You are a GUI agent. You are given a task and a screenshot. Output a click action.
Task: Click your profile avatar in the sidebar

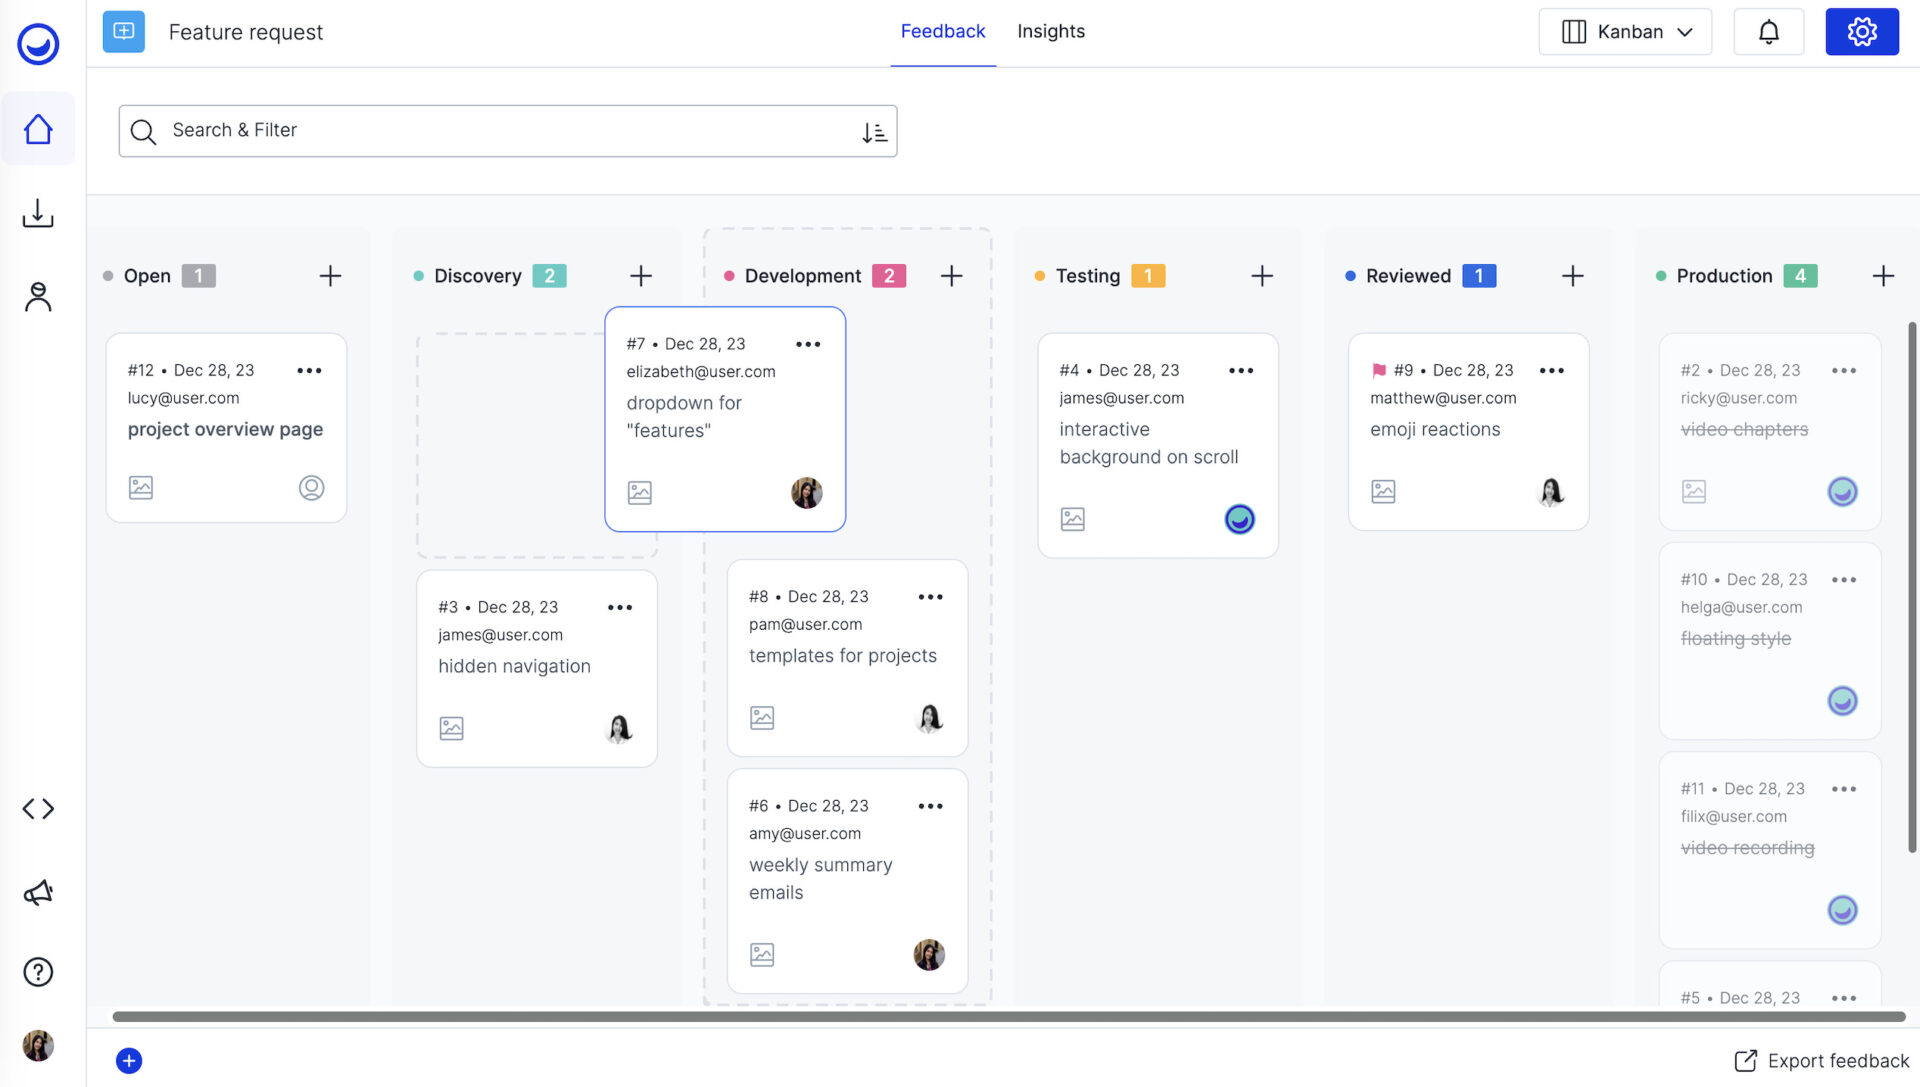(x=38, y=1045)
